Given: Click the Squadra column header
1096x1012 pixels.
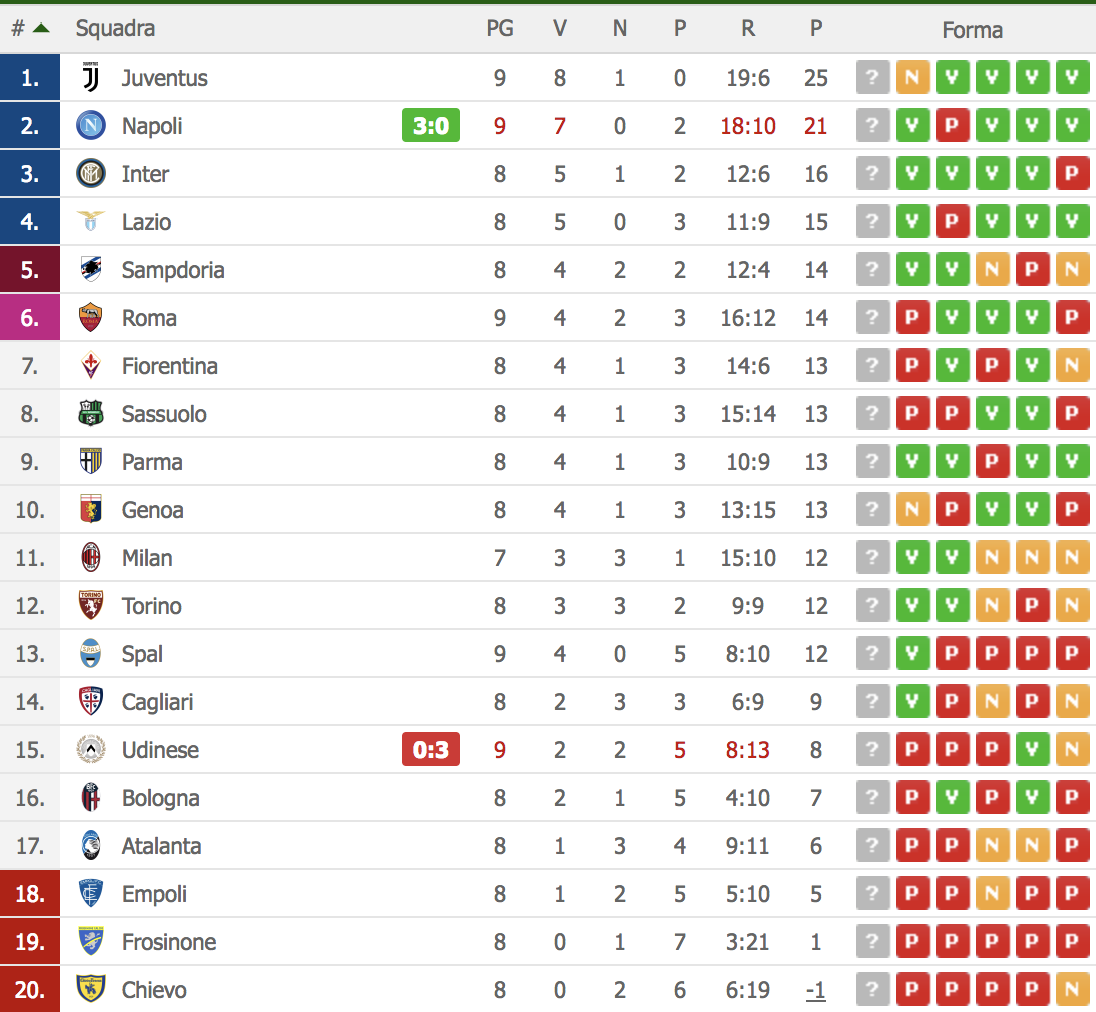Looking at the screenshot, I should tap(115, 29).
